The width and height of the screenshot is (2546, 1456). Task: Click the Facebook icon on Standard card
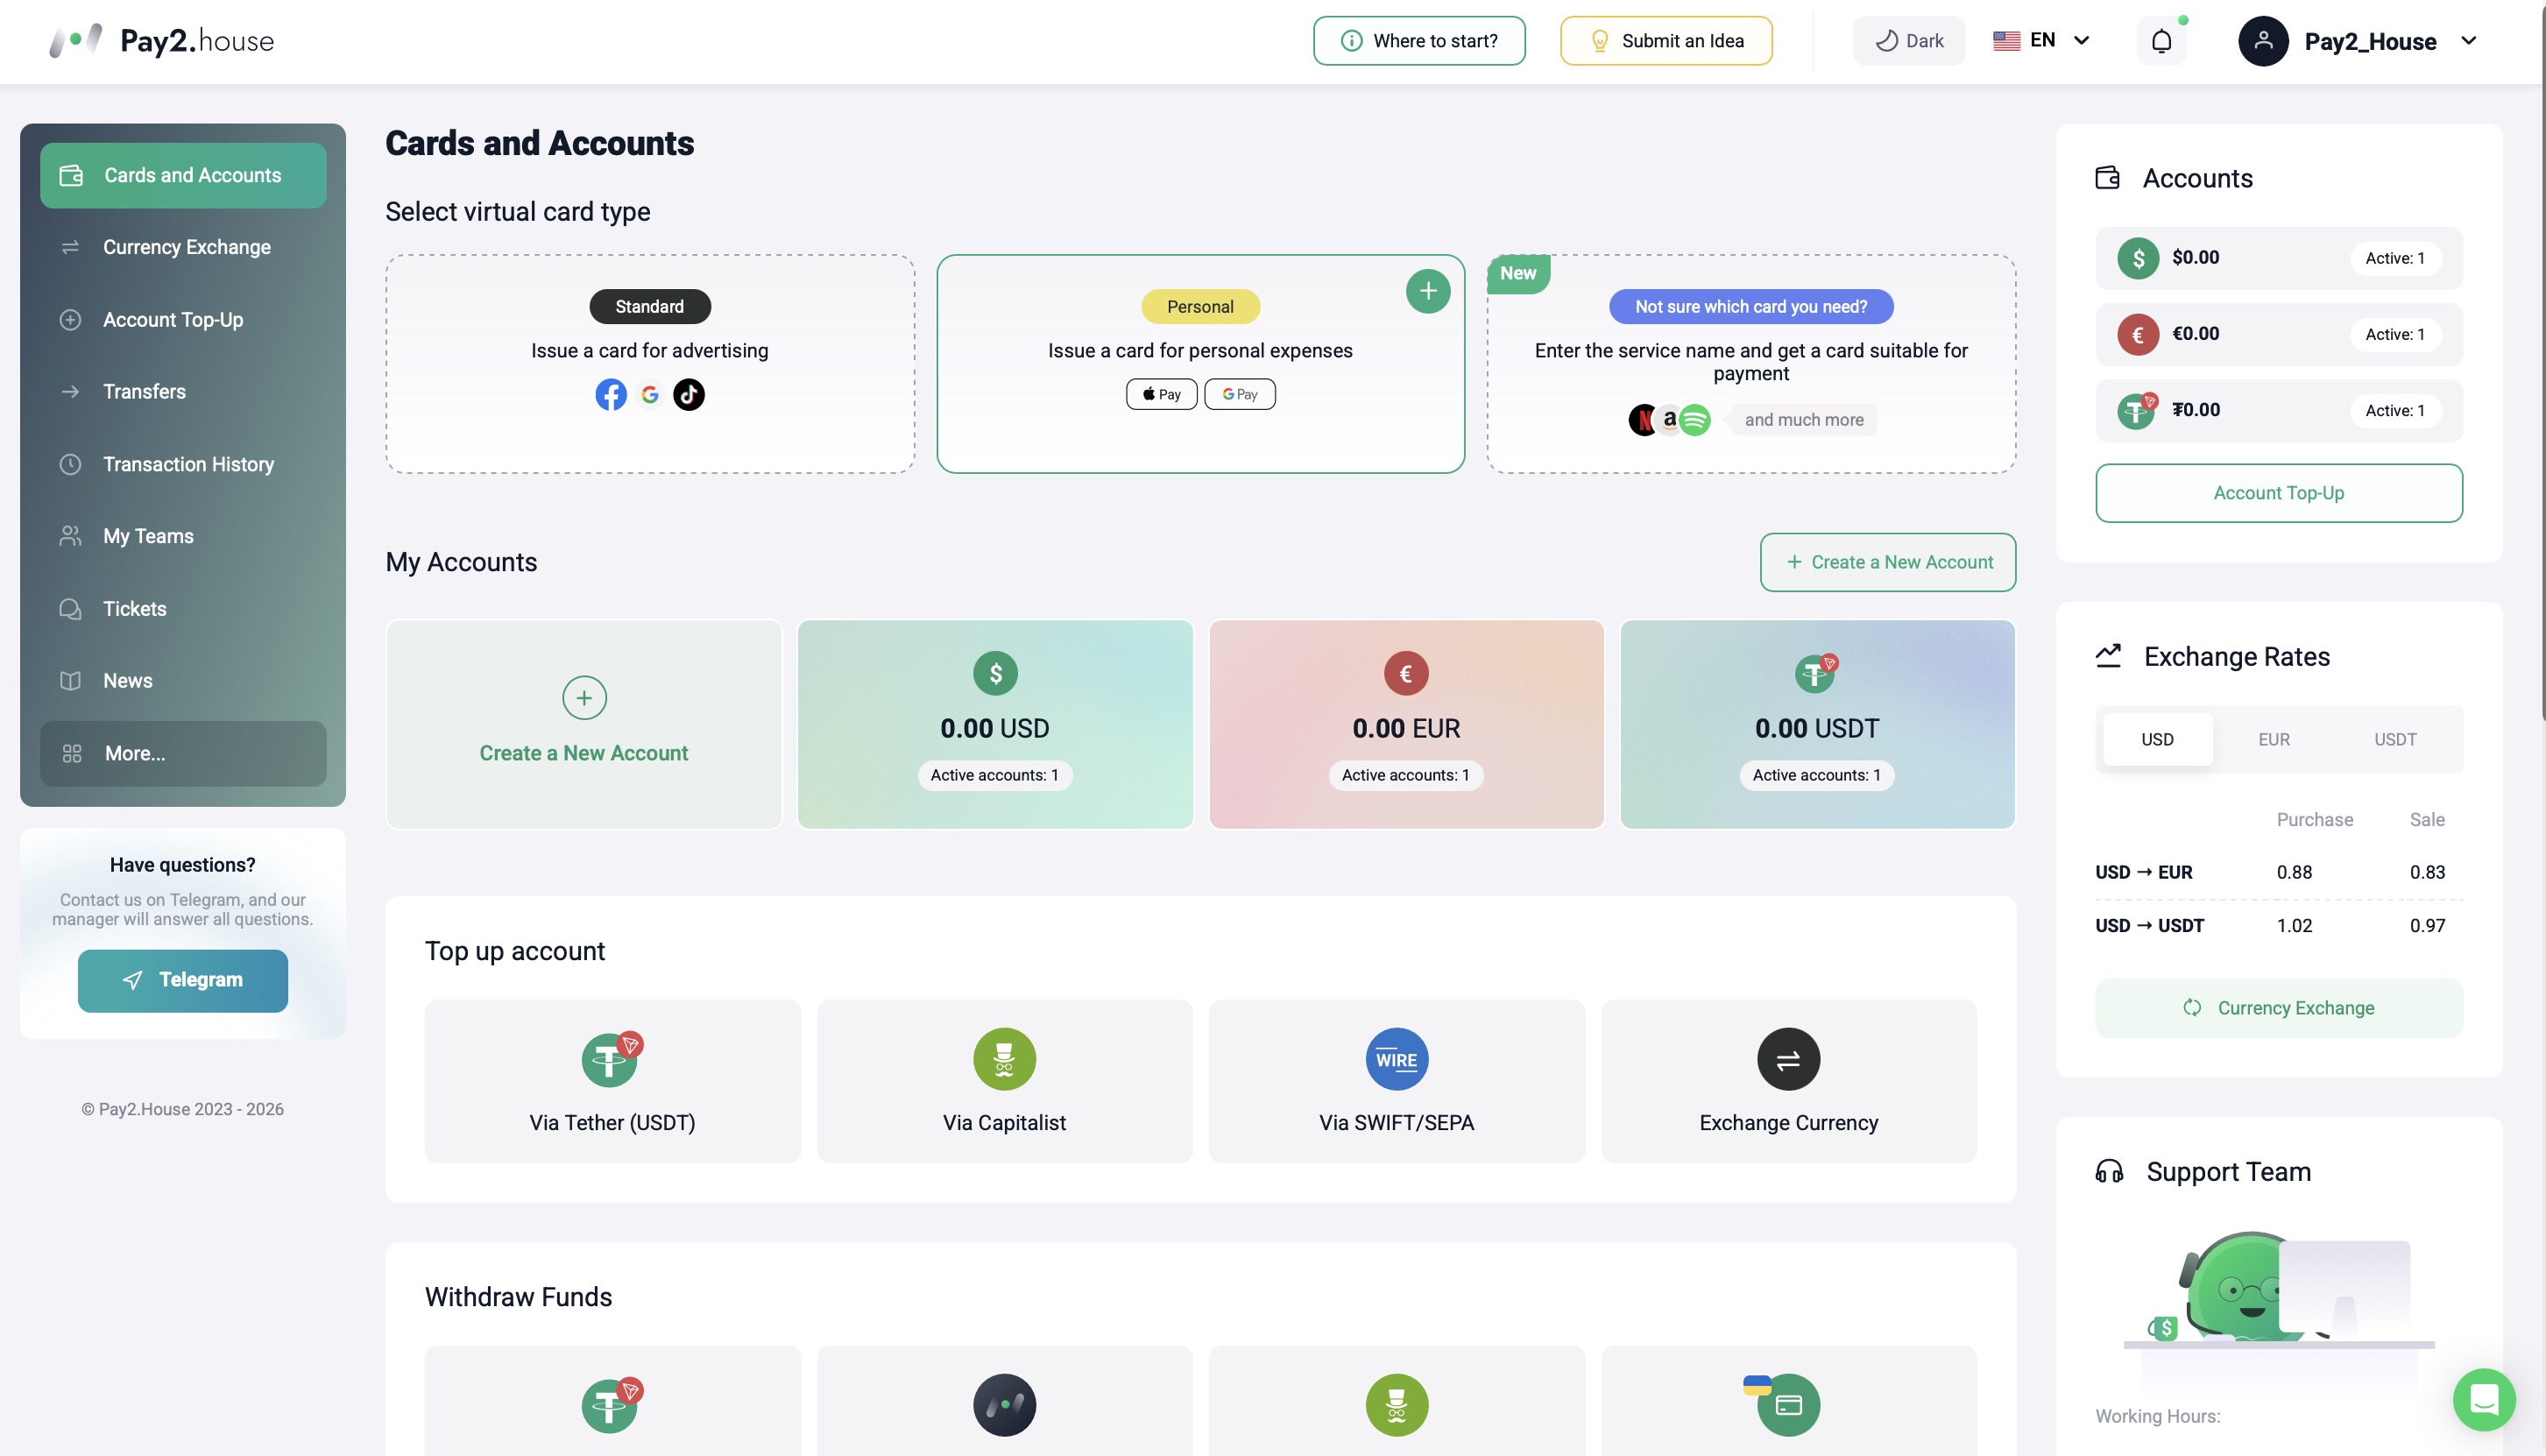[x=611, y=395]
